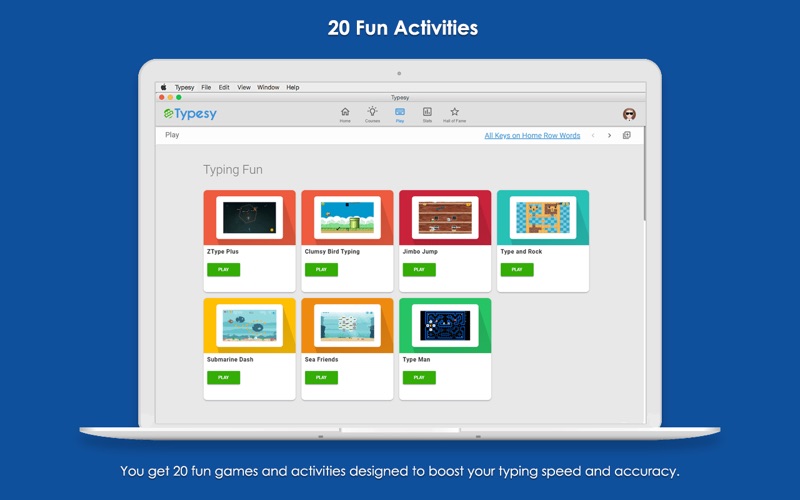Open the Help menu
The height and width of the screenshot is (500, 800).
pos(293,87)
